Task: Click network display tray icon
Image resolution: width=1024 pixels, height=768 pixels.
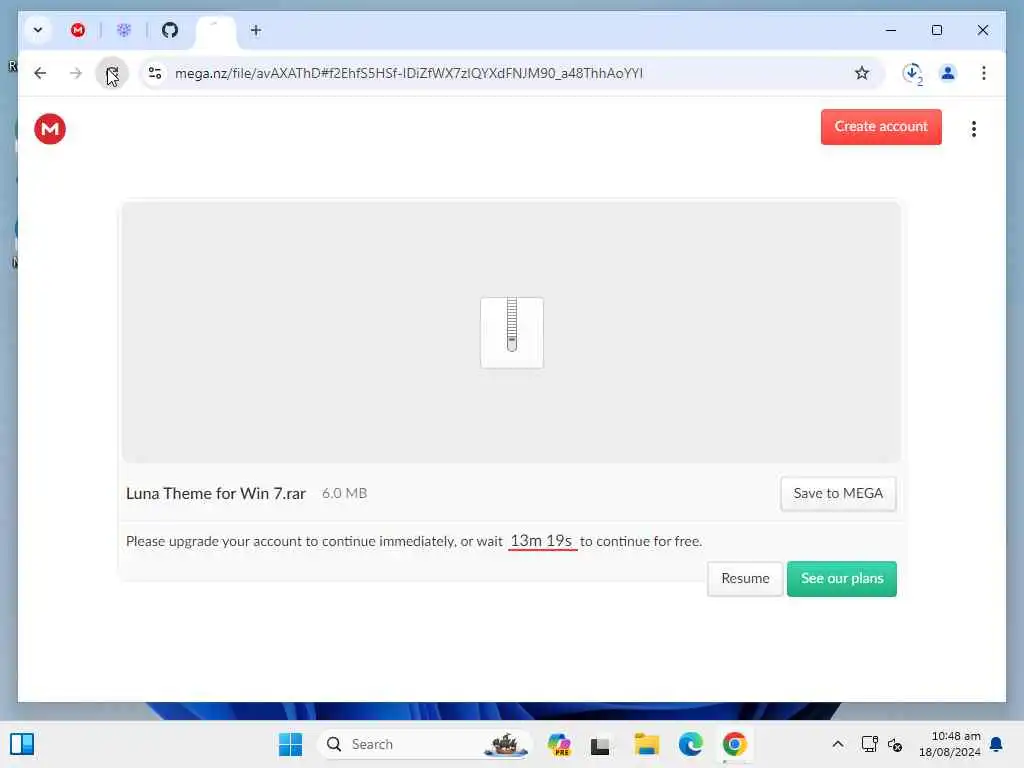Action: [x=870, y=744]
